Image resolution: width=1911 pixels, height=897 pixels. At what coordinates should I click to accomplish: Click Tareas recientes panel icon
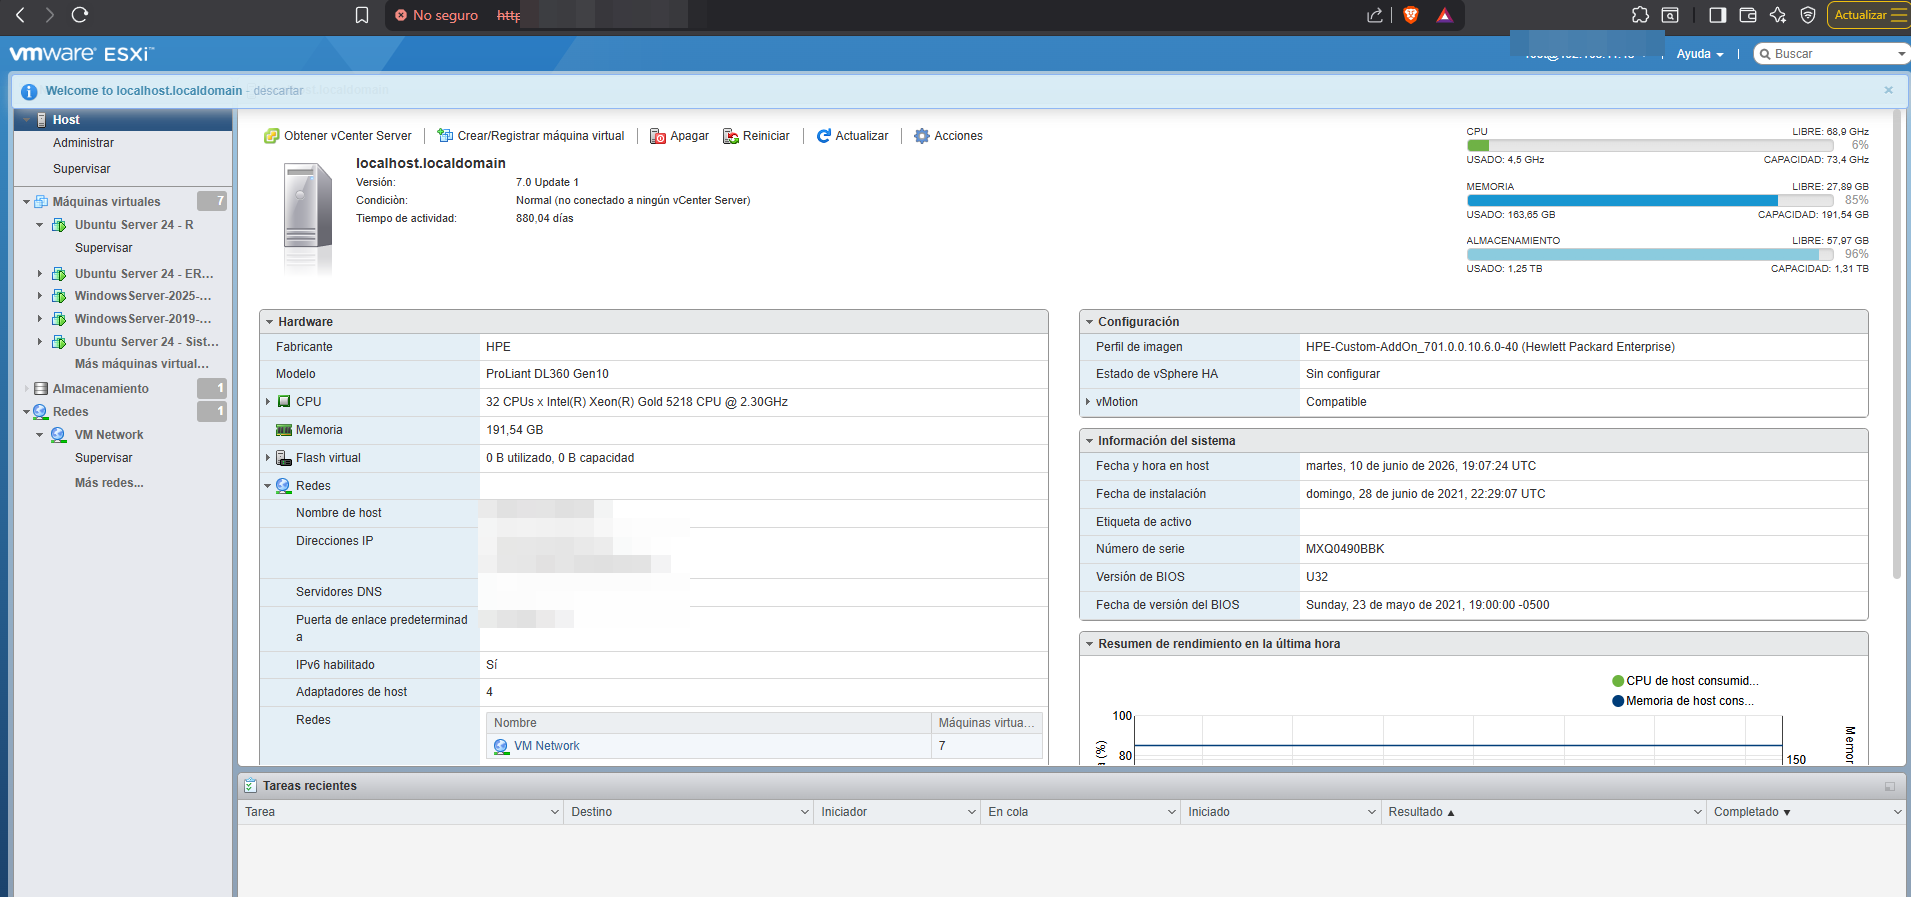pos(250,786)
